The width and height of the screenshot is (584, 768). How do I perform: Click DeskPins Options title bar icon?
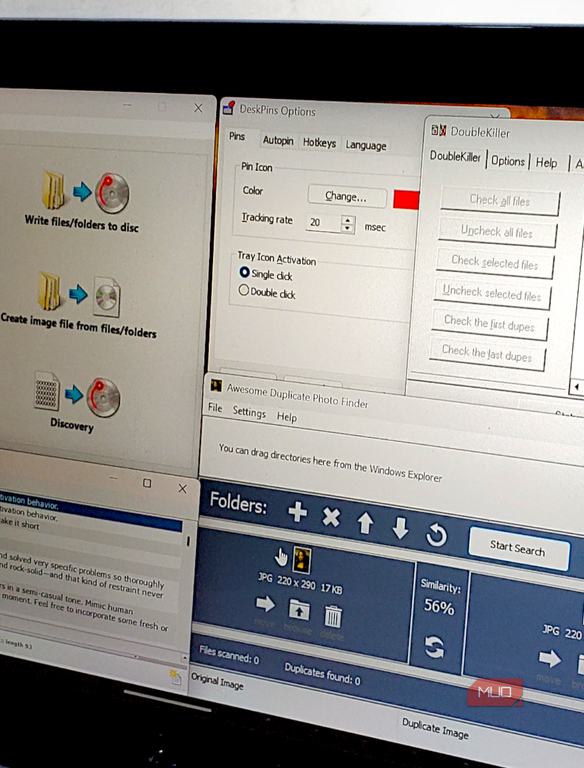[228, 107]
